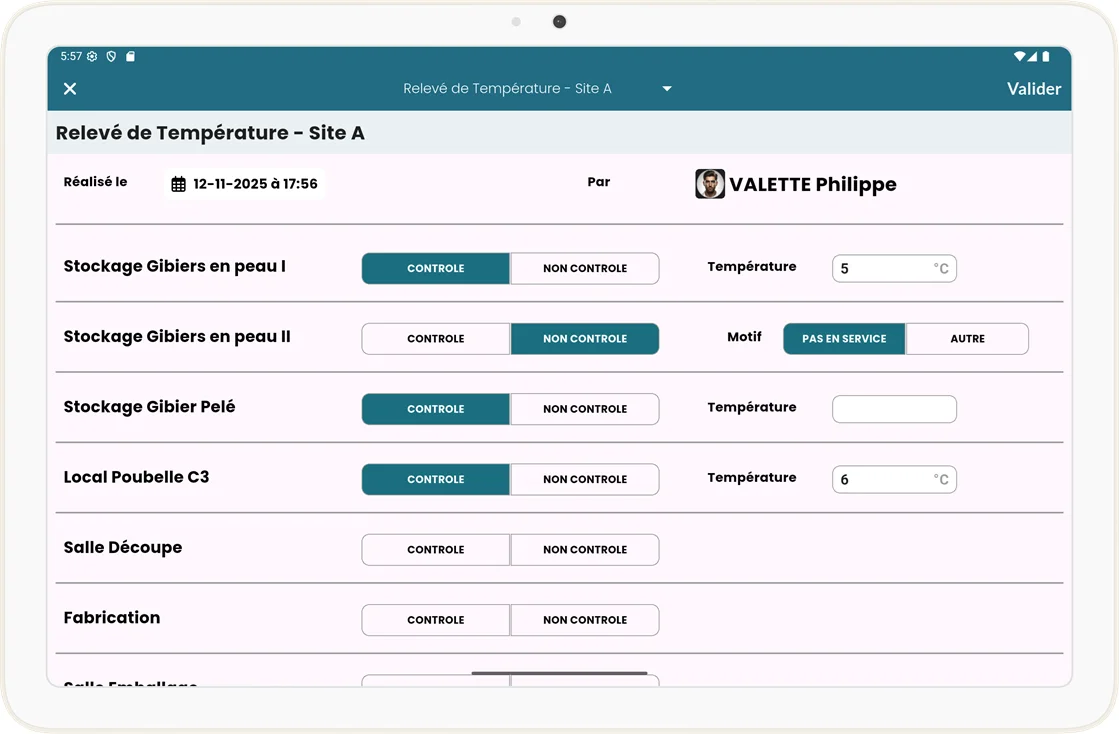Screen dimensions: 1119x734
Task: Edit the Local Poubelle C3 temperature field
Action: click(894, 479)
